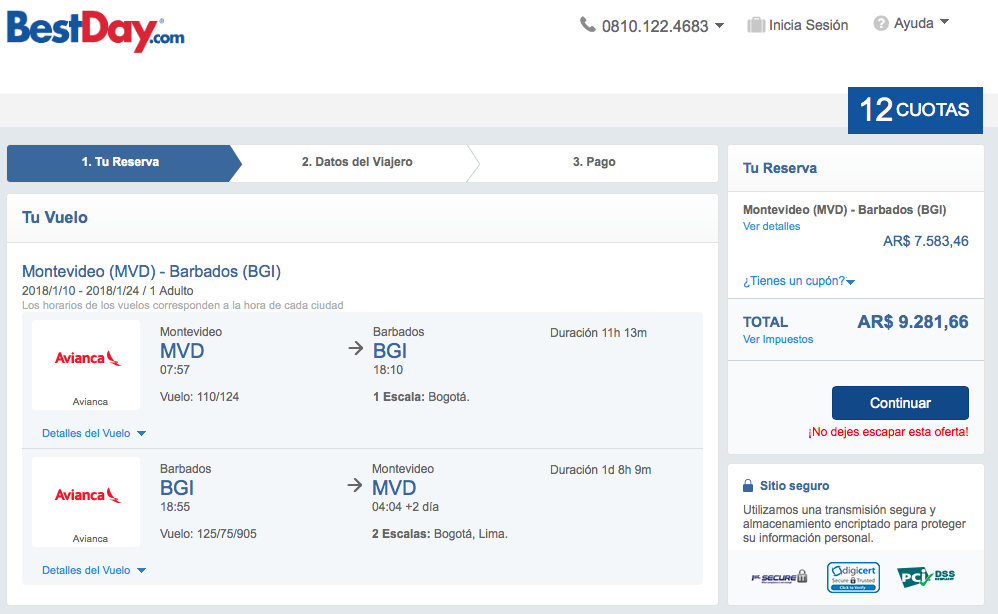The height and width of the screenshot is (614, 998).
Task: Click the question mark help icon
Action: (881, 24)
